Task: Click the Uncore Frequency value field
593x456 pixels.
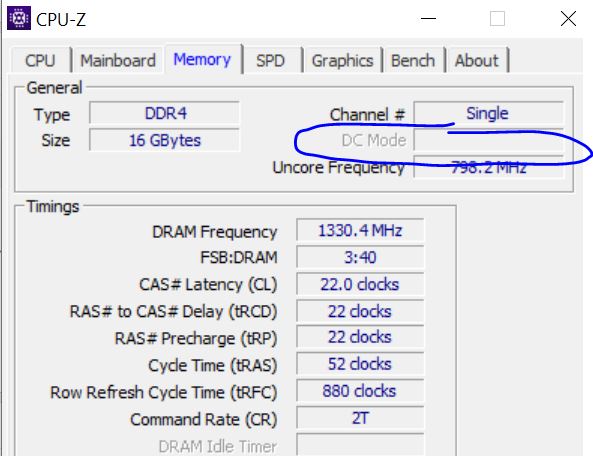Action: 488,167
